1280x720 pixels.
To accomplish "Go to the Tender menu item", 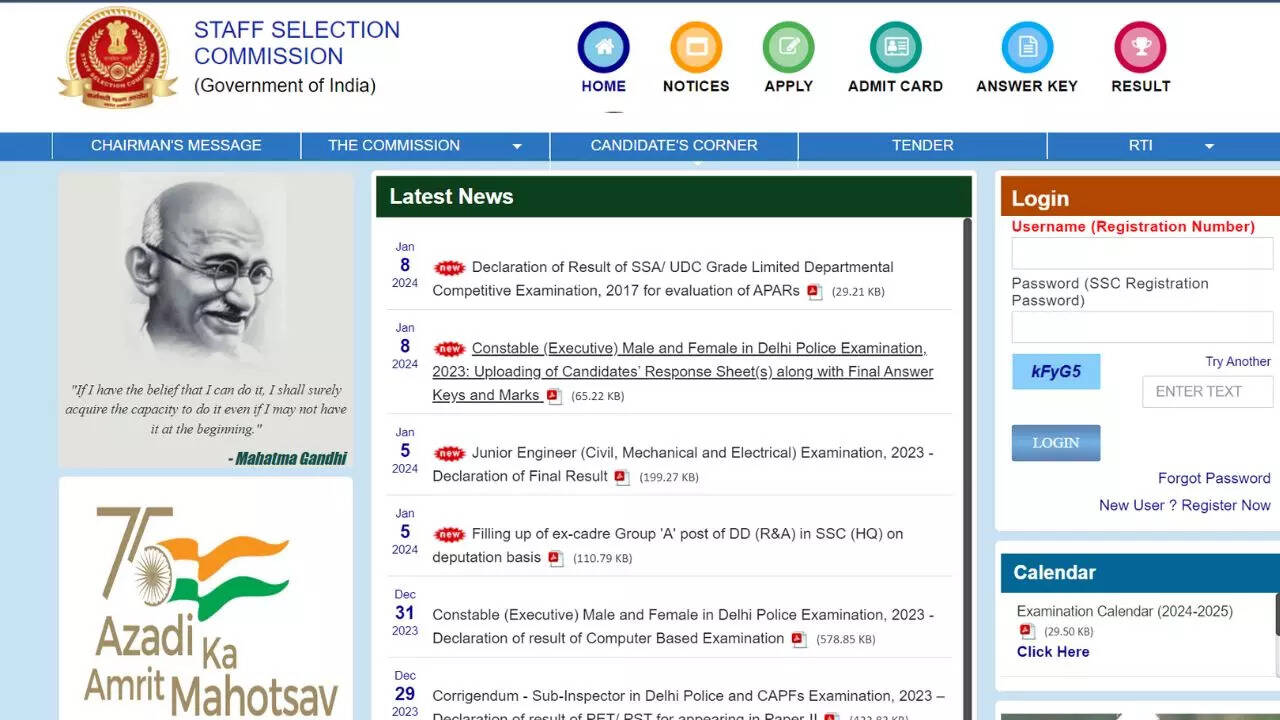I will 922,146.
